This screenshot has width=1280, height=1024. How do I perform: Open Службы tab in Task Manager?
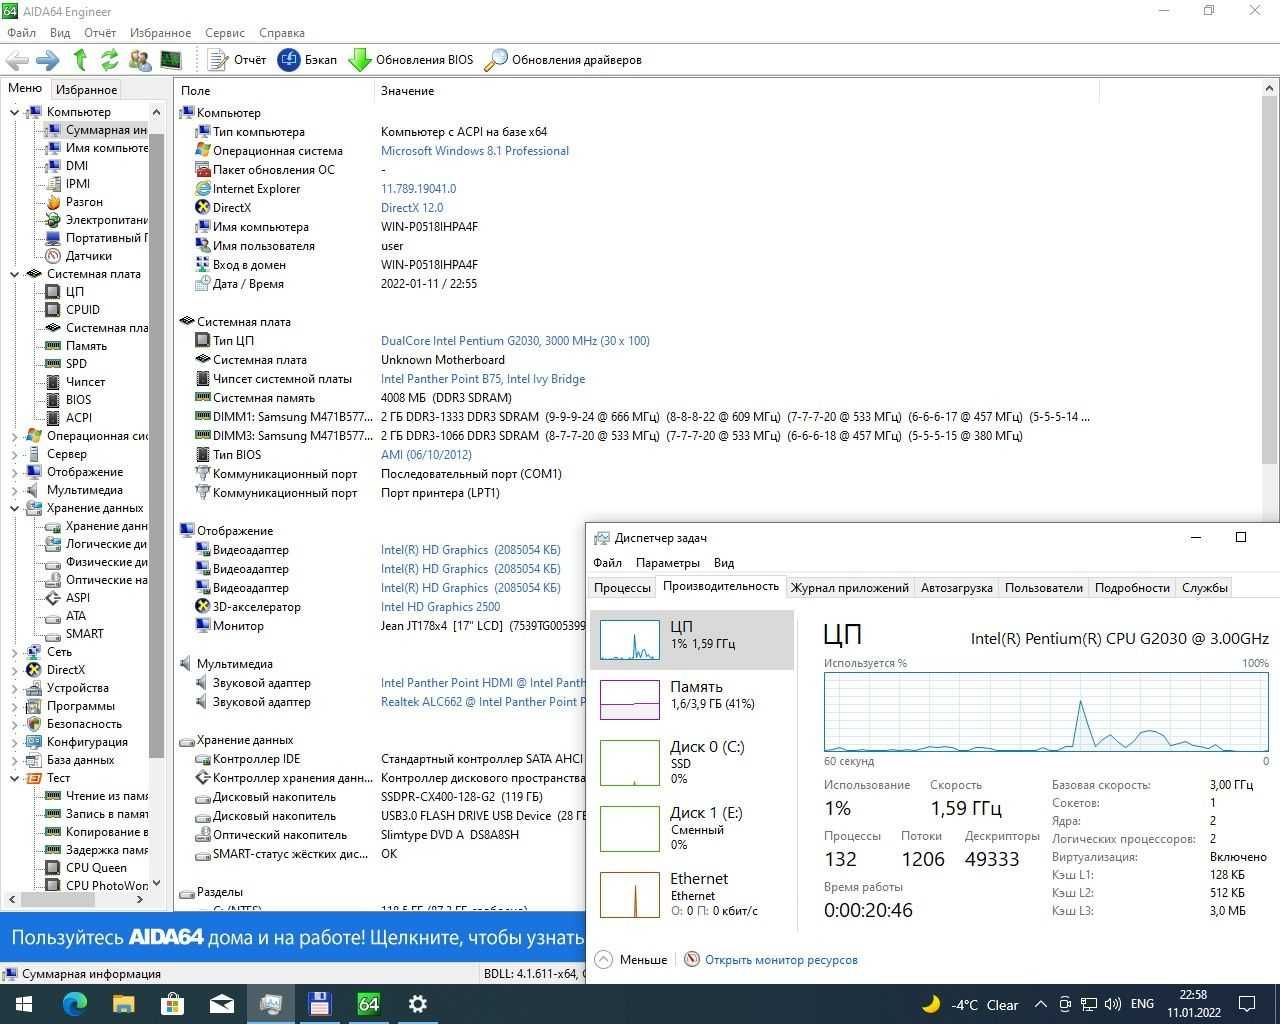point(1204,588)
